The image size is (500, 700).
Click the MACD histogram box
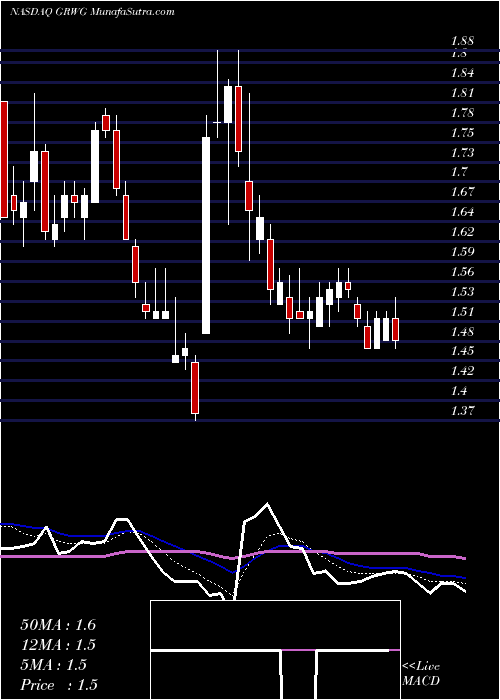(x=275, y=650)
